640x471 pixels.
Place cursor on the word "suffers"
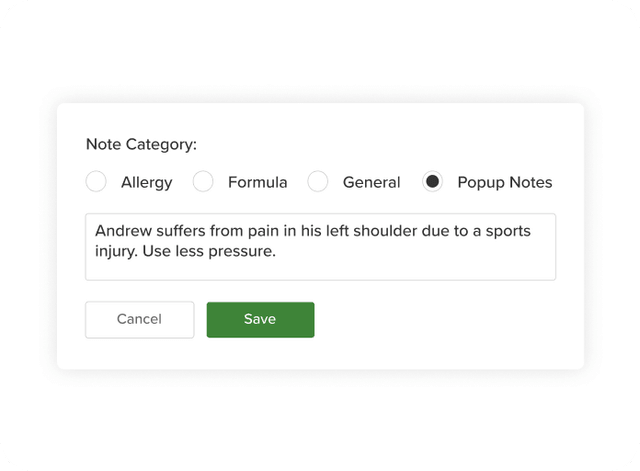coord(180,231)
